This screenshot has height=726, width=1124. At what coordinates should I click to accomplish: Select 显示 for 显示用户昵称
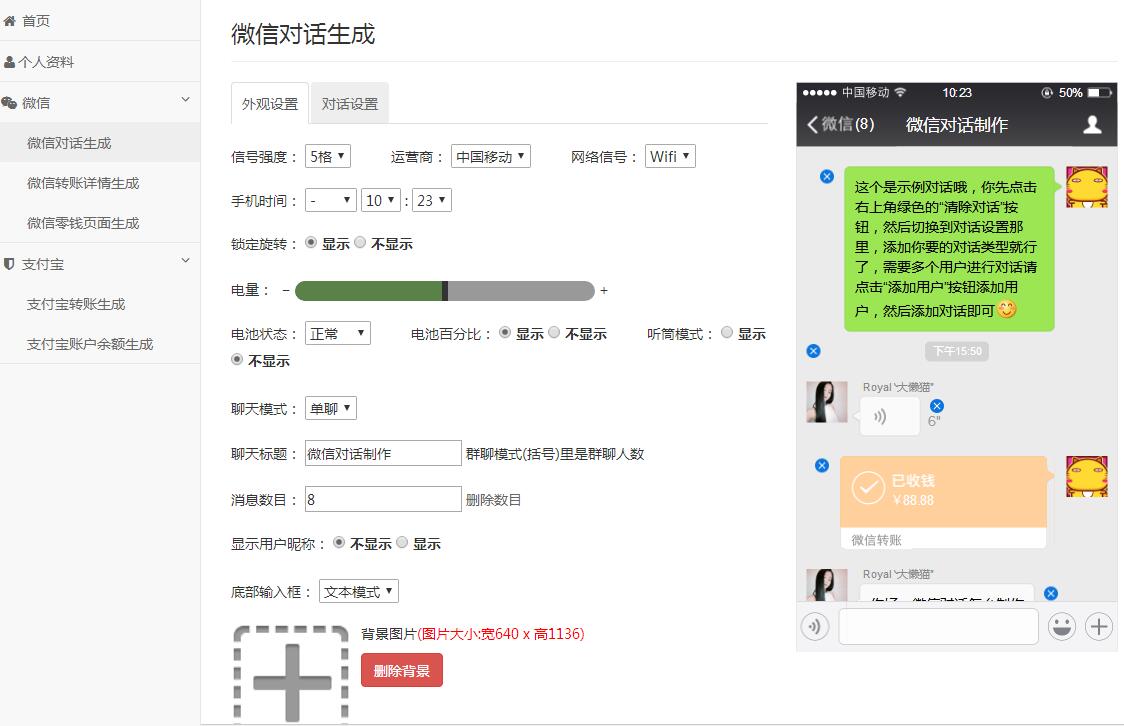pyautogui.click(x=402, y=542)
